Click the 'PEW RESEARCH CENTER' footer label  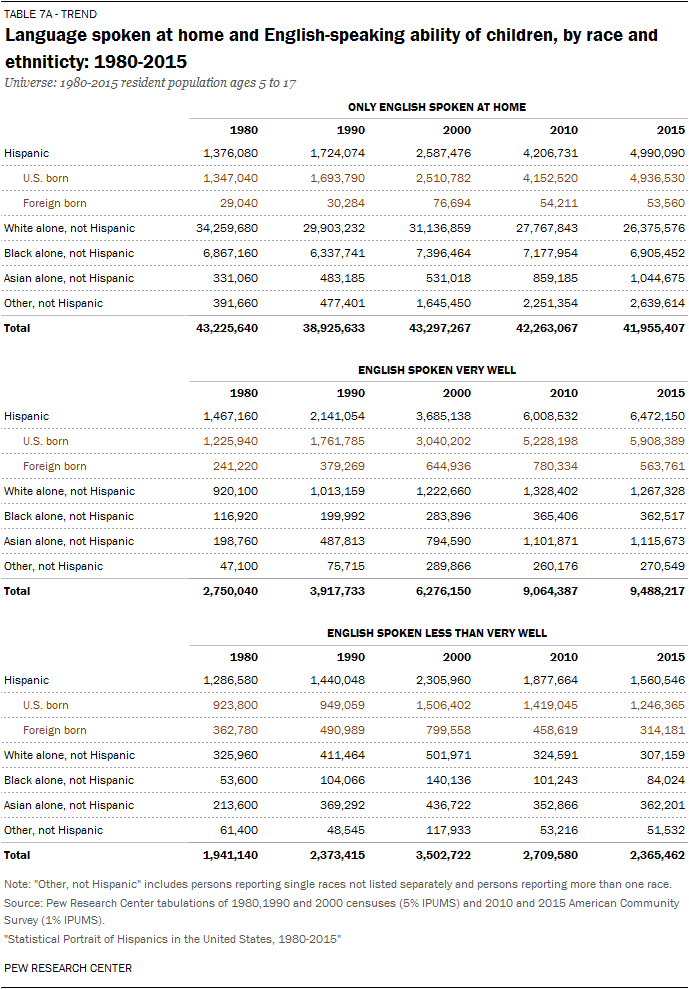pos(68,968)
